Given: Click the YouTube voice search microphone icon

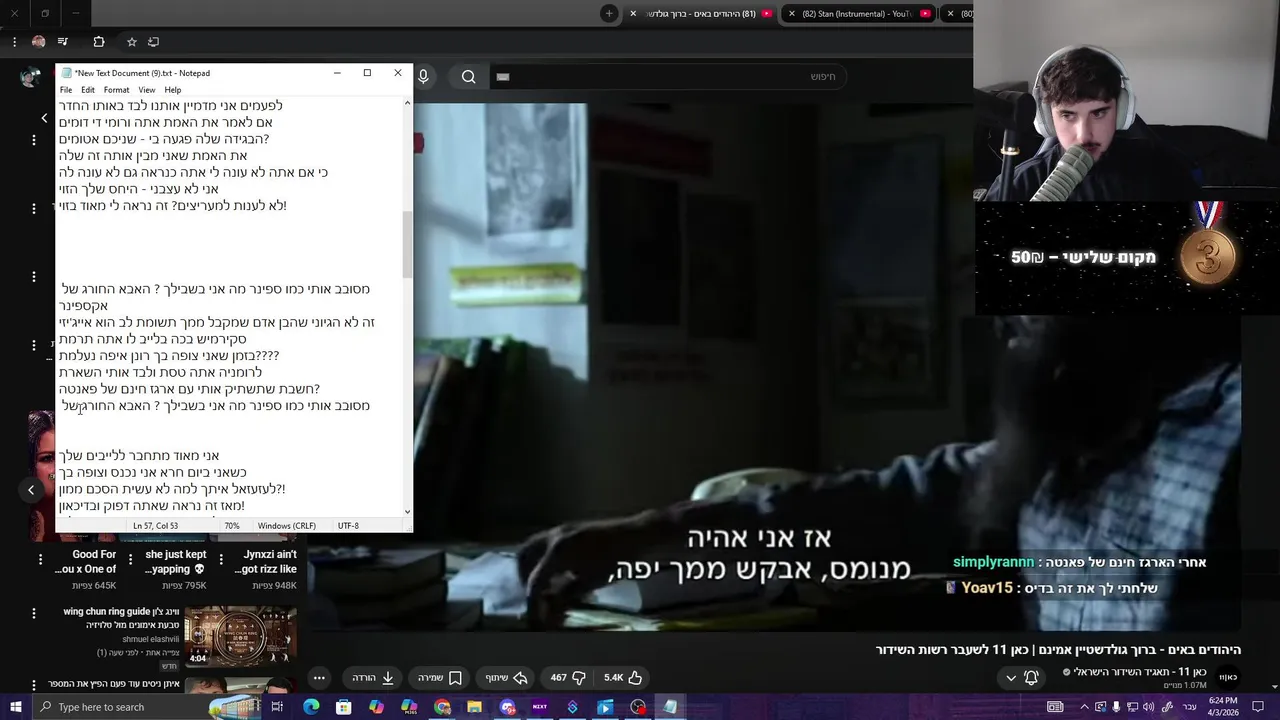Looking at the screenshot, I should [x=424, y=77].
